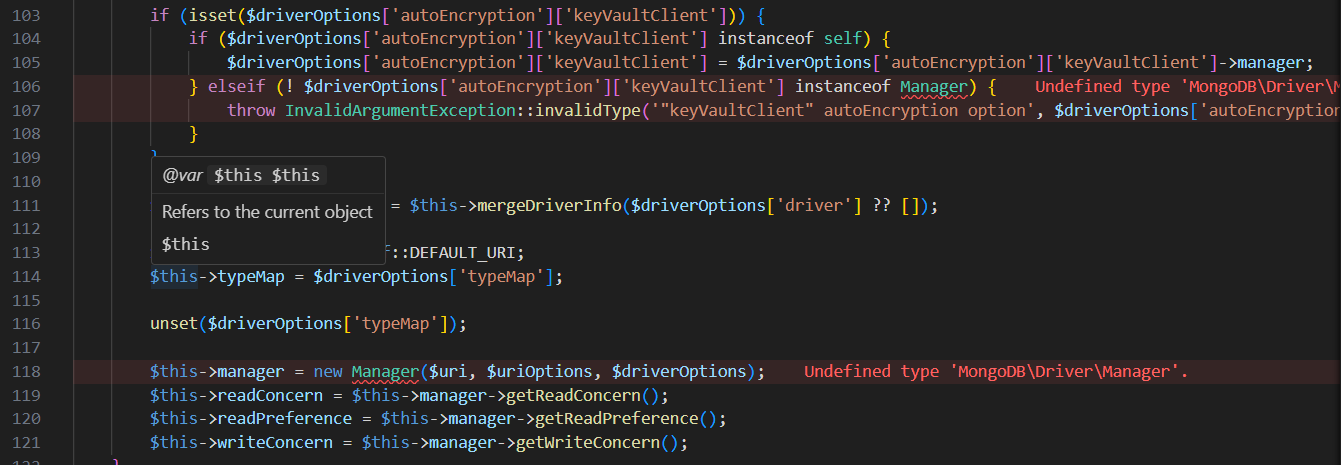The height and width of the screenshot is (465, 1341).
Task: Click the truncated Undefined type error on line 106
Action: [x=1187, y=87]
